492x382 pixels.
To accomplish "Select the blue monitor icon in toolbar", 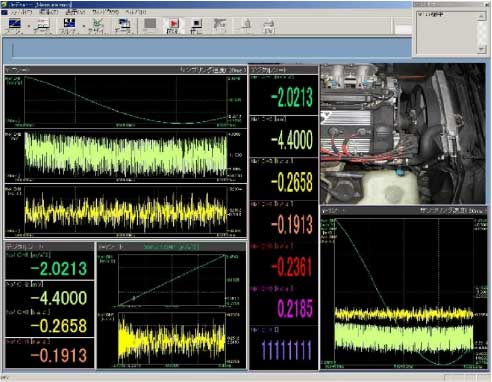I will coord(14,24).
